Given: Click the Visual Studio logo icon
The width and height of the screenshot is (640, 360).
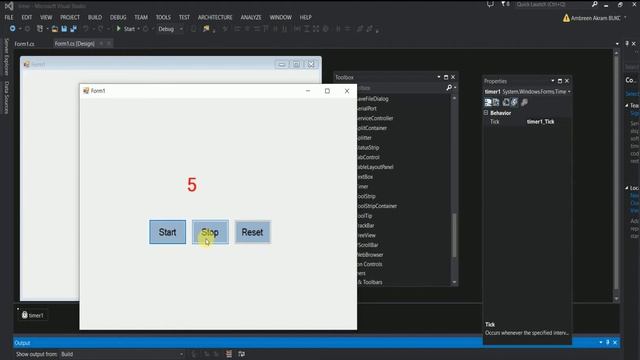Looking at the screenshot, I should point(9,6).
